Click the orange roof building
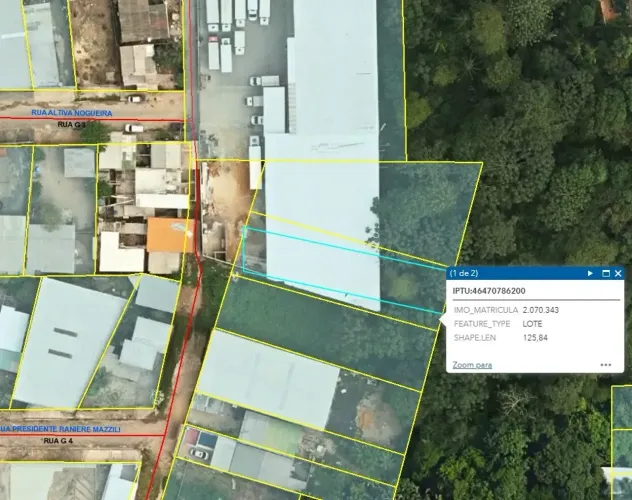632x500 pixels. (x=169, y=235)
